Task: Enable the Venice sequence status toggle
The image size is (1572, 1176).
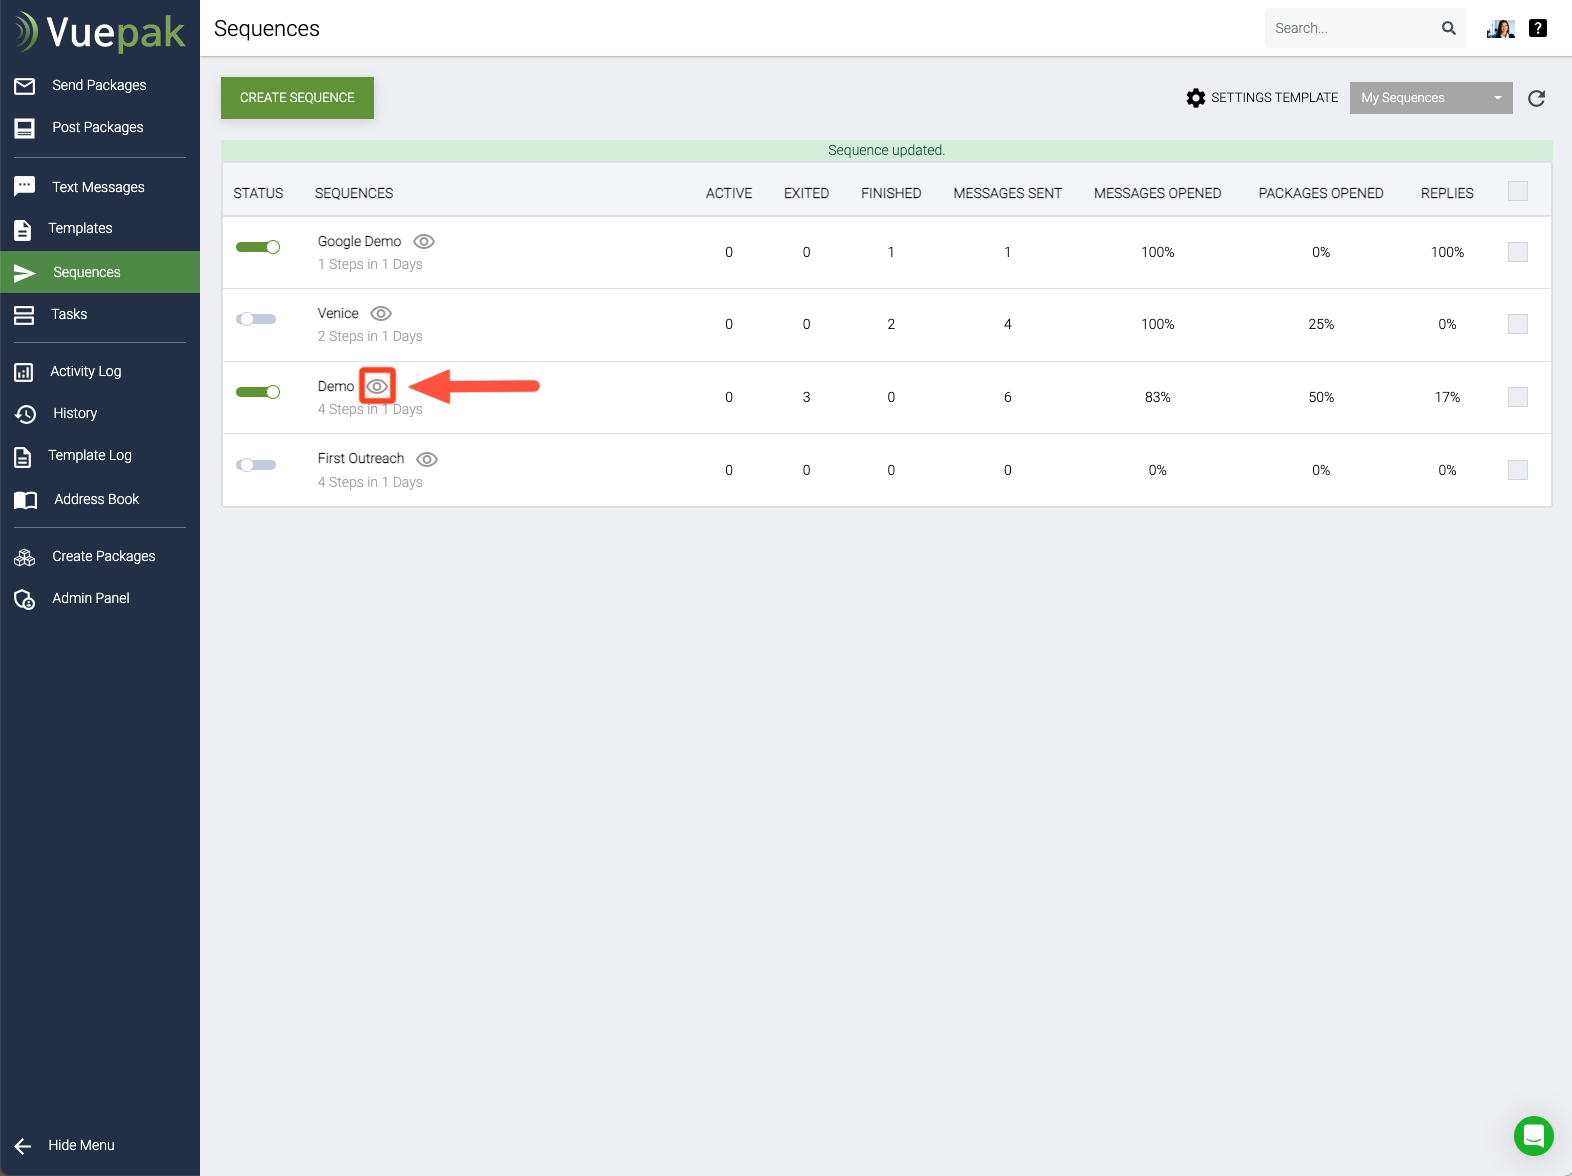Action: pyautogui.click(x=256, y=319)
